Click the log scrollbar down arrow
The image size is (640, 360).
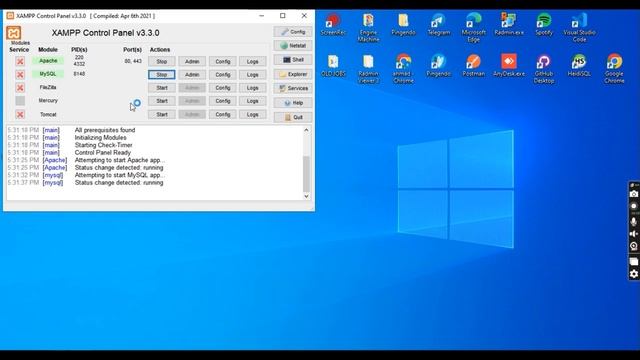click(306, 196)
